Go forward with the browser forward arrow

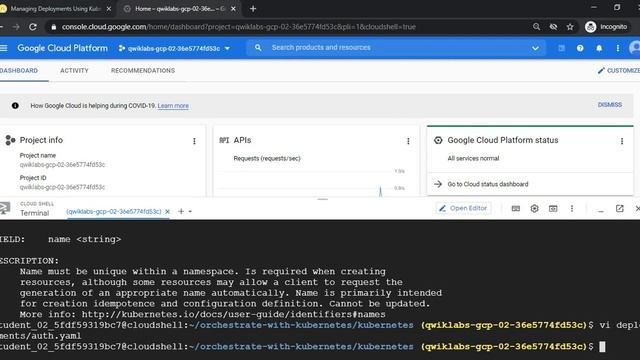pyautogui.click(x=16, y=27)
